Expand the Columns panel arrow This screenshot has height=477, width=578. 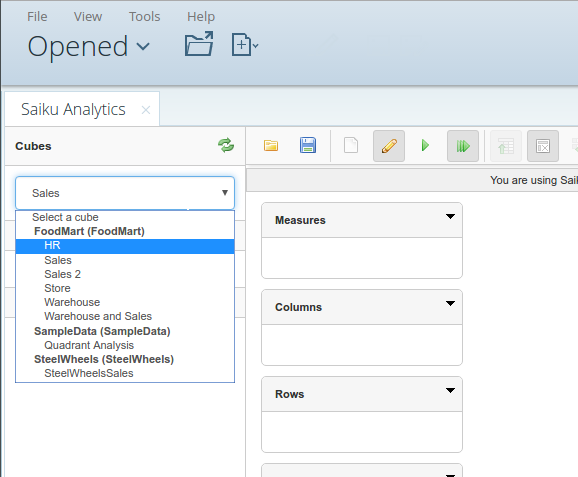click(x=450, y=303)
